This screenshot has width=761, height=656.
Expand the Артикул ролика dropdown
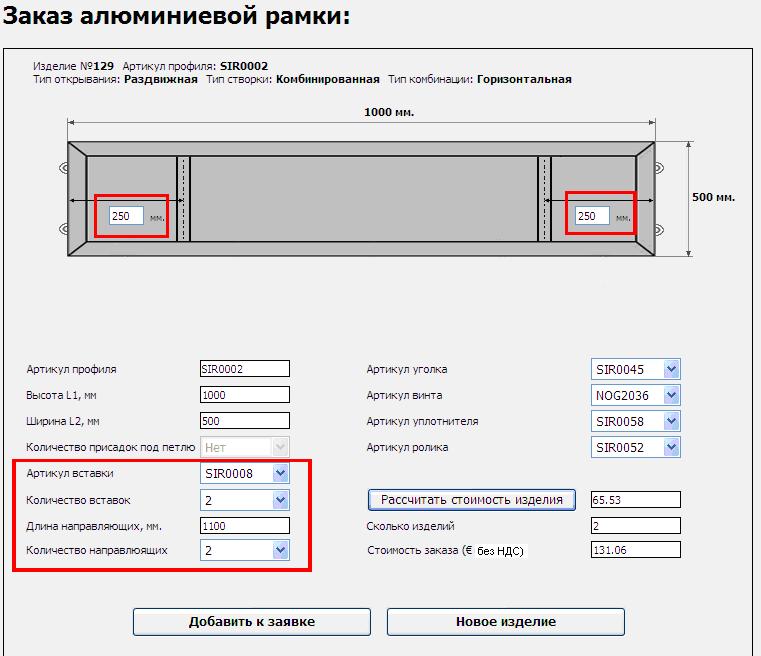(636, 447)
